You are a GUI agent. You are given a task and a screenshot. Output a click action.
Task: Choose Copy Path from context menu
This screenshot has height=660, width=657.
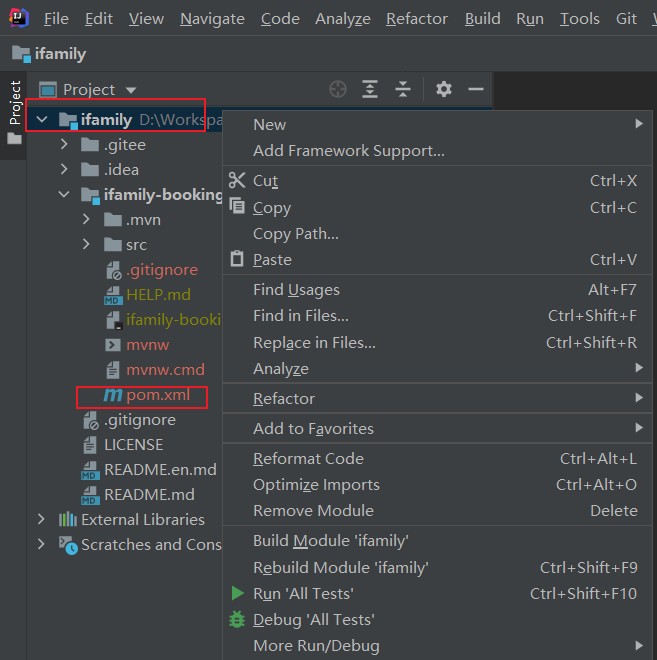point(437,233)
